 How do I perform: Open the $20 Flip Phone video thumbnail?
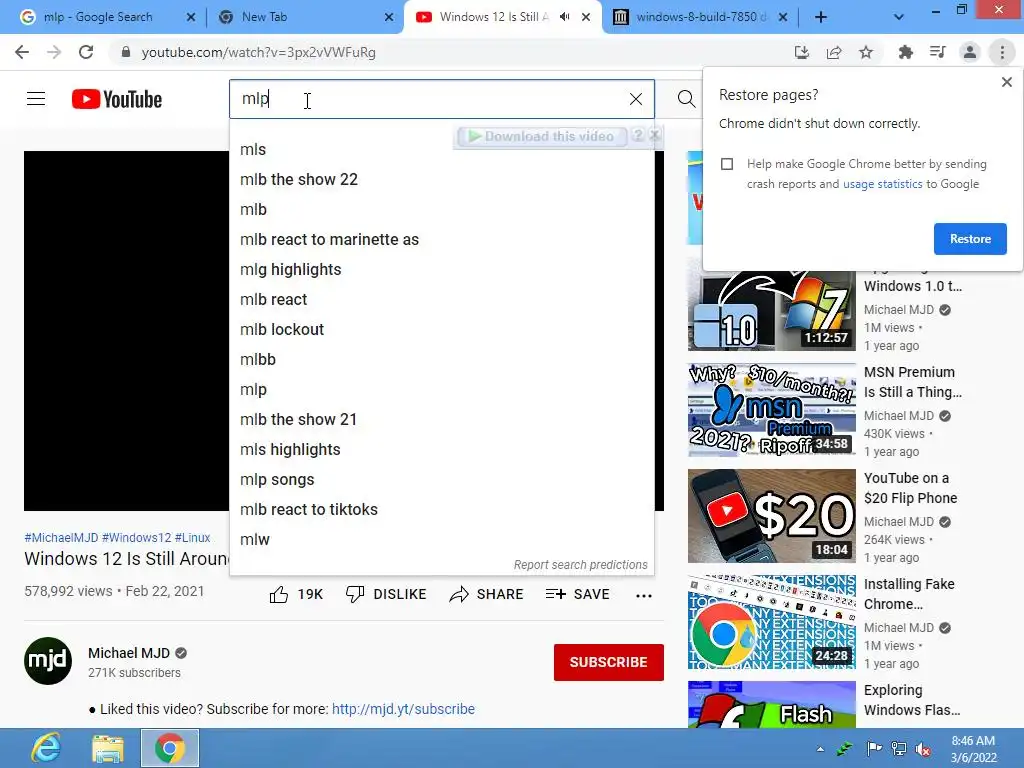(x=771, y=516)
